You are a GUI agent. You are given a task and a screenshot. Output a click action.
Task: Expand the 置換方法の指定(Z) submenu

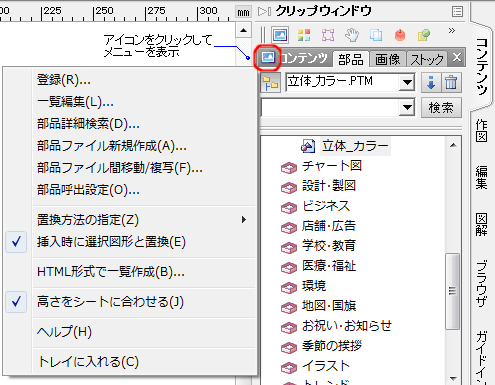point(144,220)
